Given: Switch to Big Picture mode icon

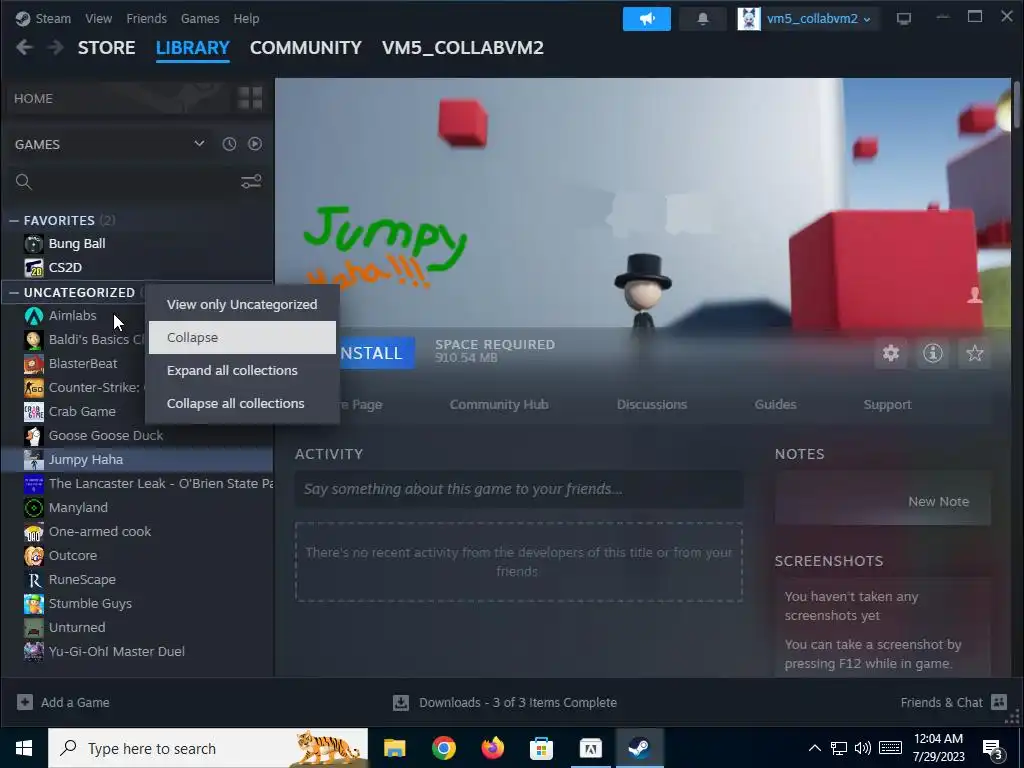Looking at the screenshot, I should pyautogui.click(x=904, y=19).
